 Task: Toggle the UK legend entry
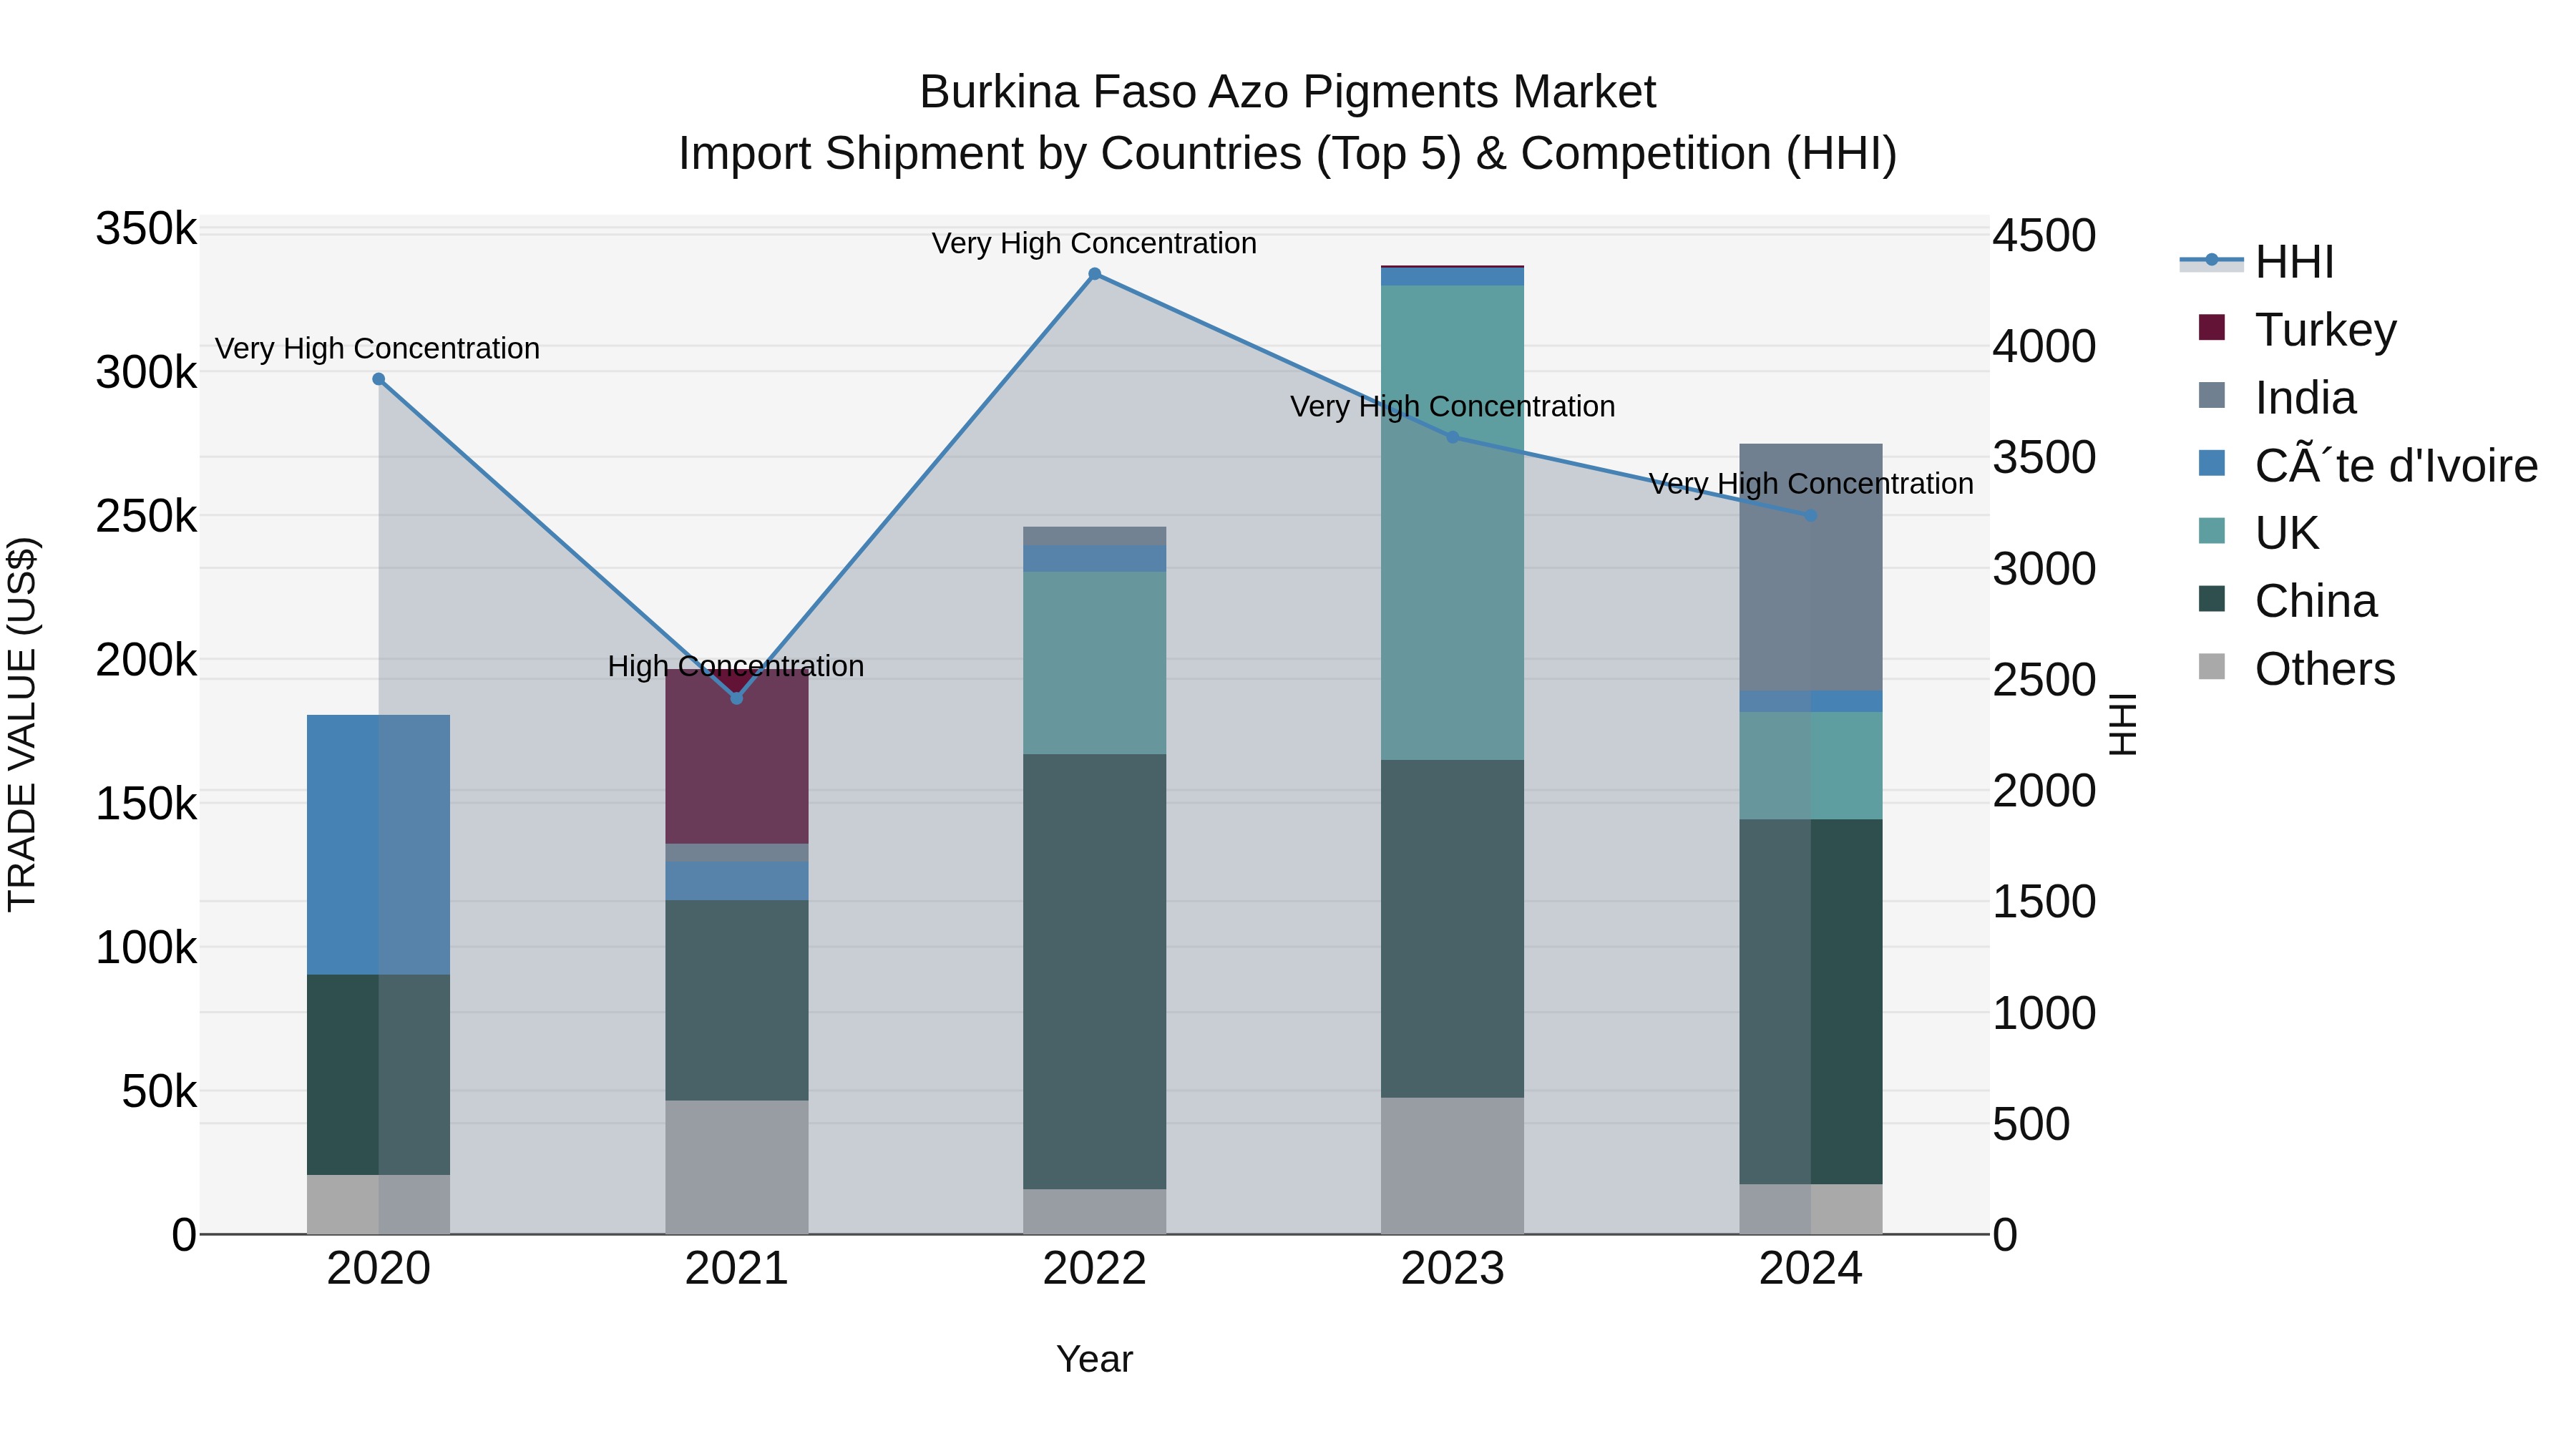click(2259, 532)
